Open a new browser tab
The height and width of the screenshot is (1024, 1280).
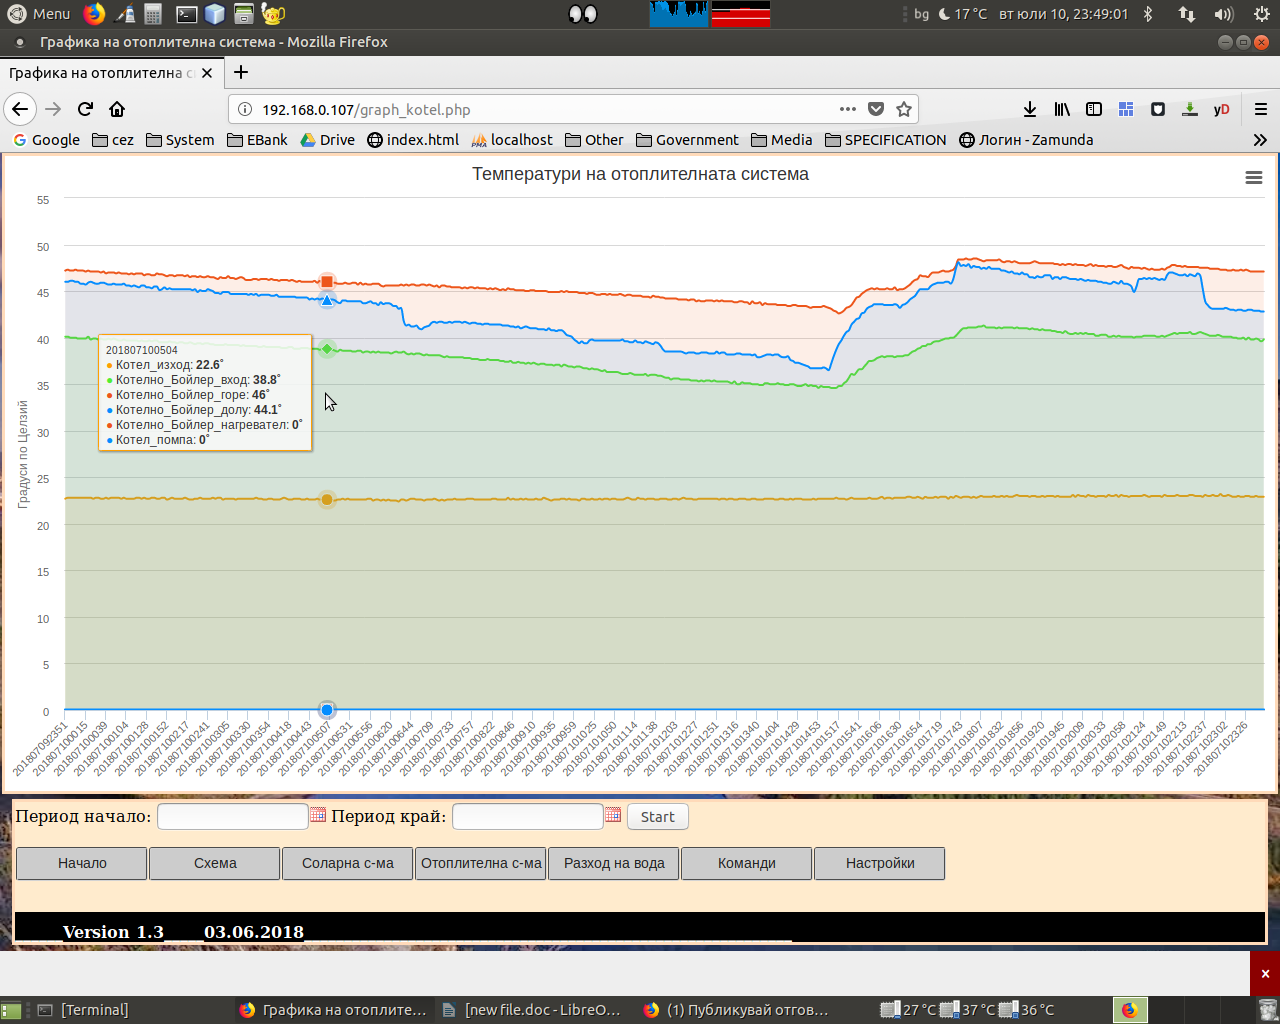[x=241, y=72]
